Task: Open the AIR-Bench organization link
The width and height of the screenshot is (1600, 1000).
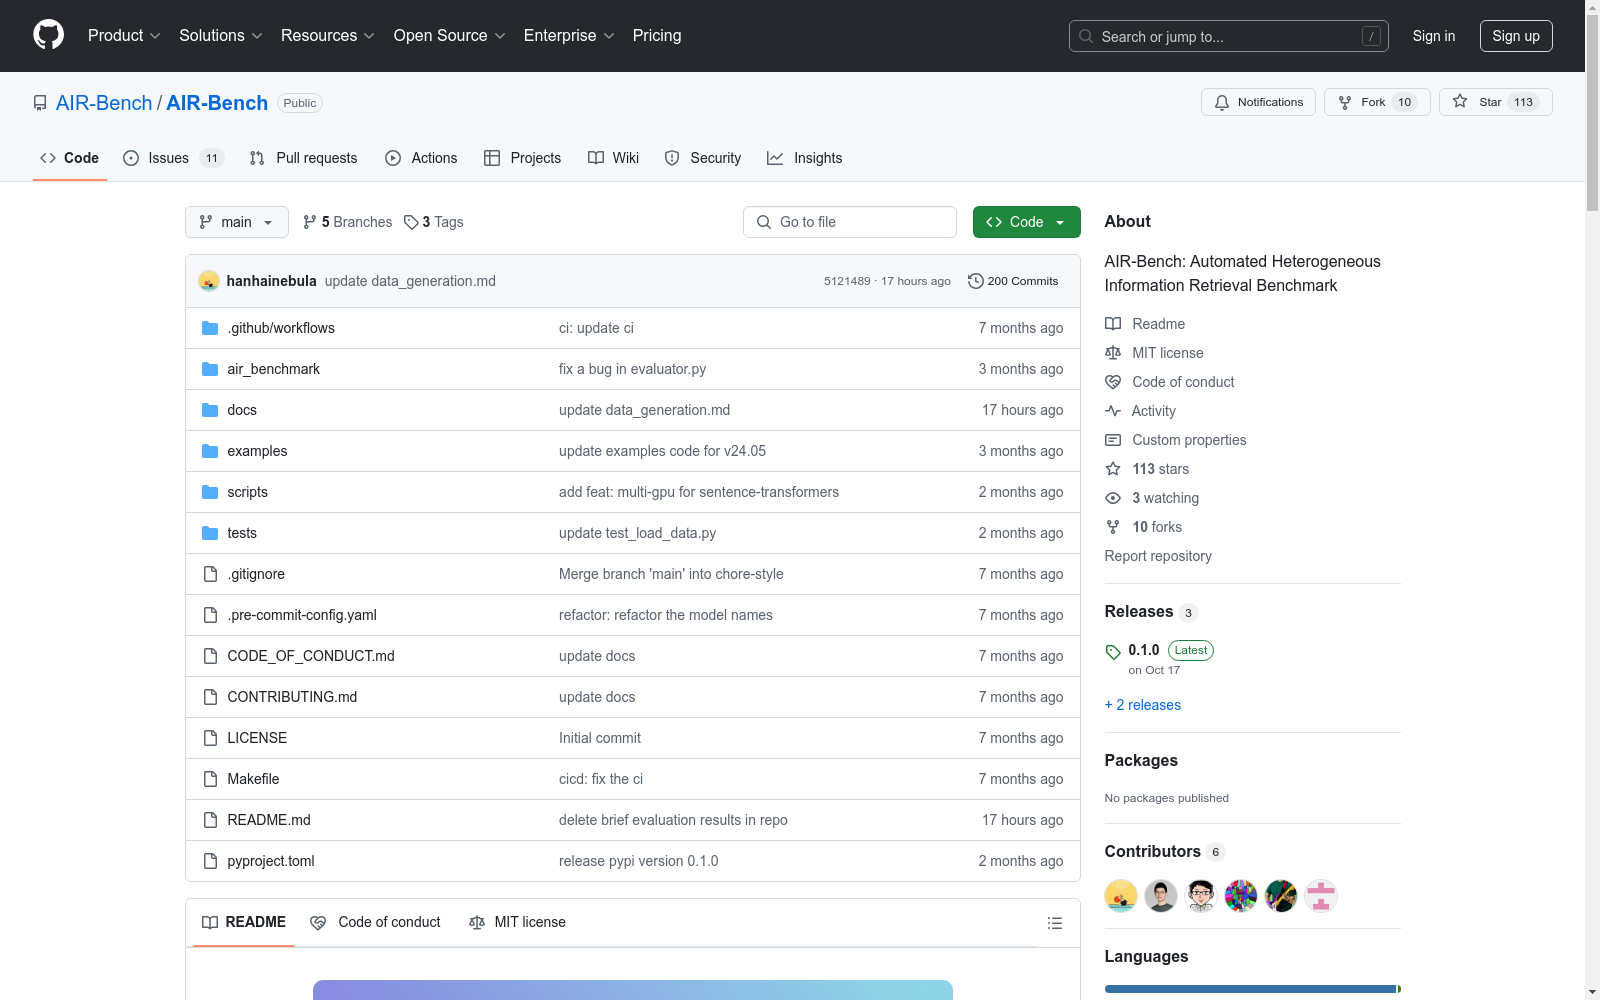Action: tap(104, 103)
